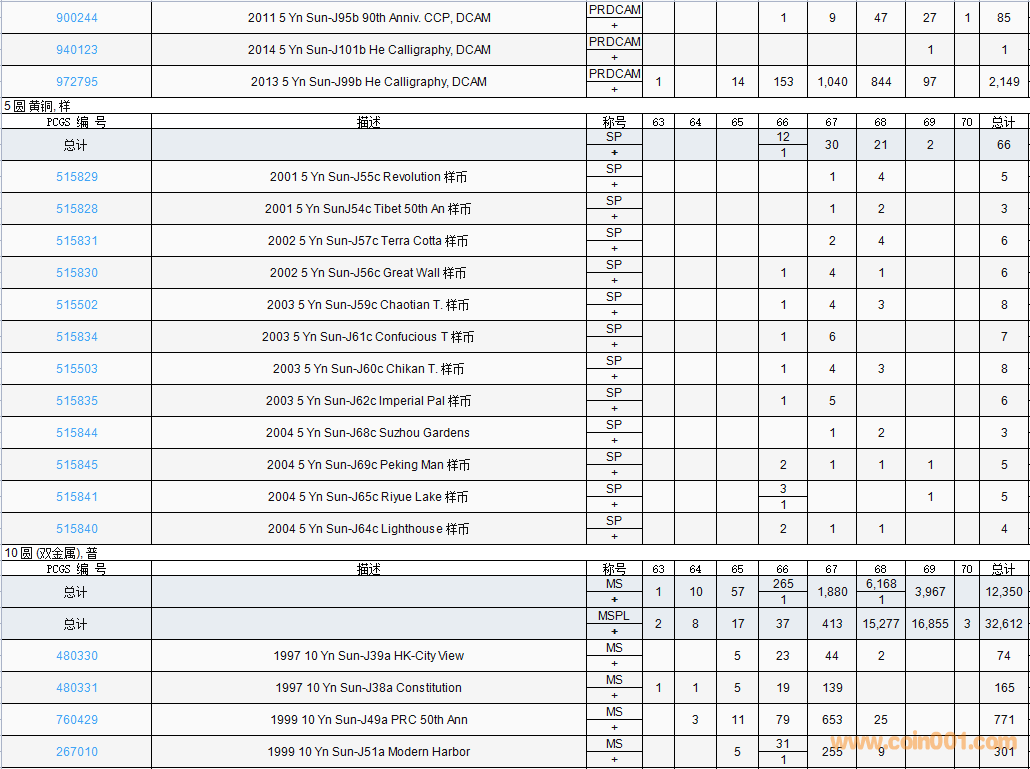Image resolution: width=1030 pixels, height=769 pixels.
Task: Click the 515830 Great Wall link
Action: click(77, 273)
